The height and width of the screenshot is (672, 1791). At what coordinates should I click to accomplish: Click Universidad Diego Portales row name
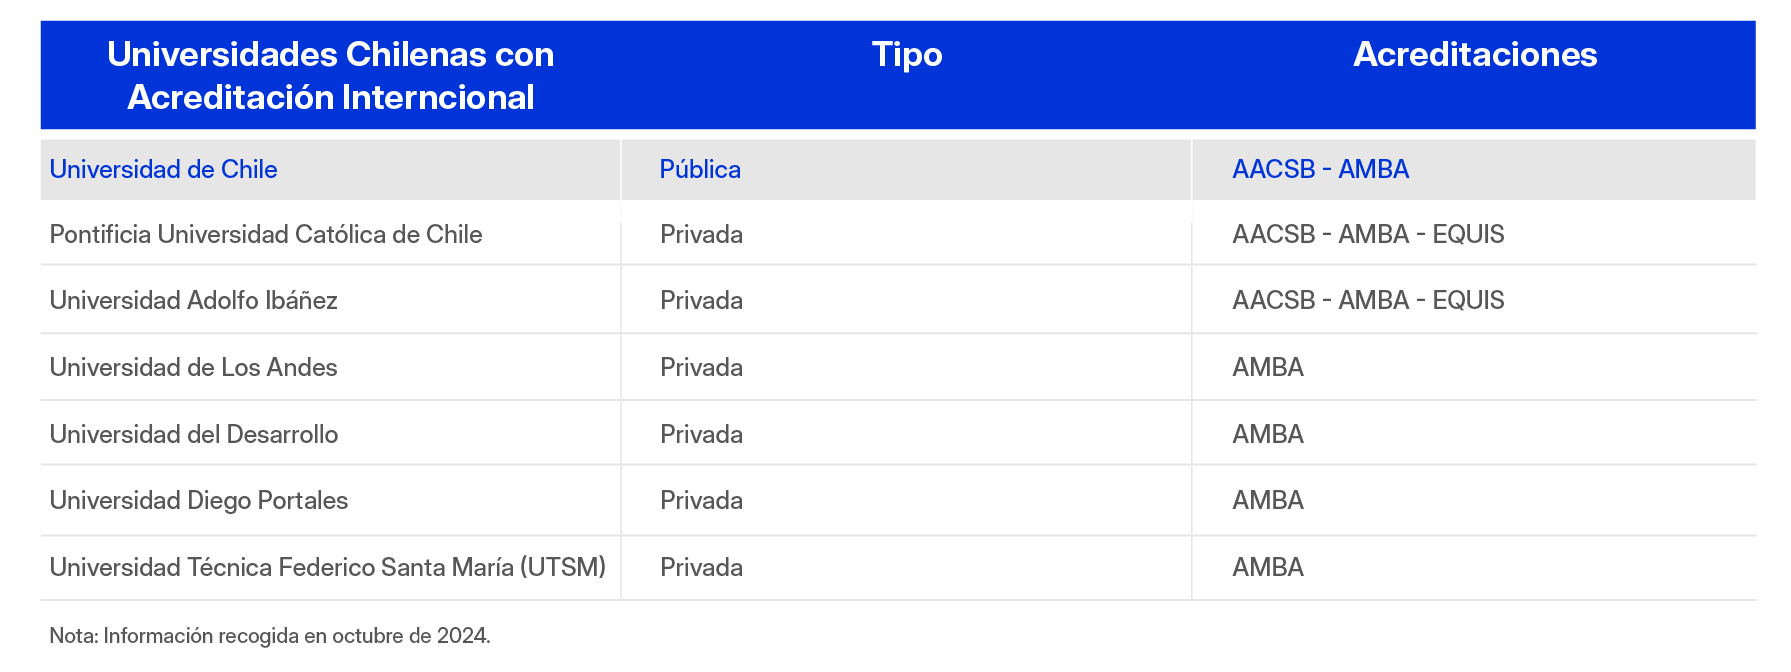coord(199,501)
